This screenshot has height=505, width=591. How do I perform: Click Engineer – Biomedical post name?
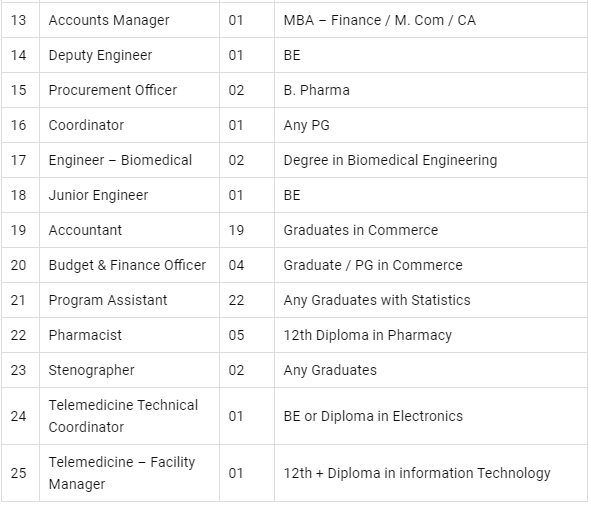click(120, 161)
